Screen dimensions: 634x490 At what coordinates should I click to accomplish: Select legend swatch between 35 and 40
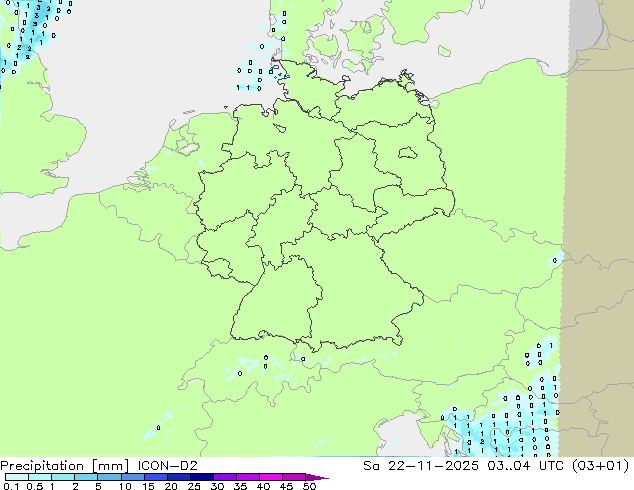247,477
